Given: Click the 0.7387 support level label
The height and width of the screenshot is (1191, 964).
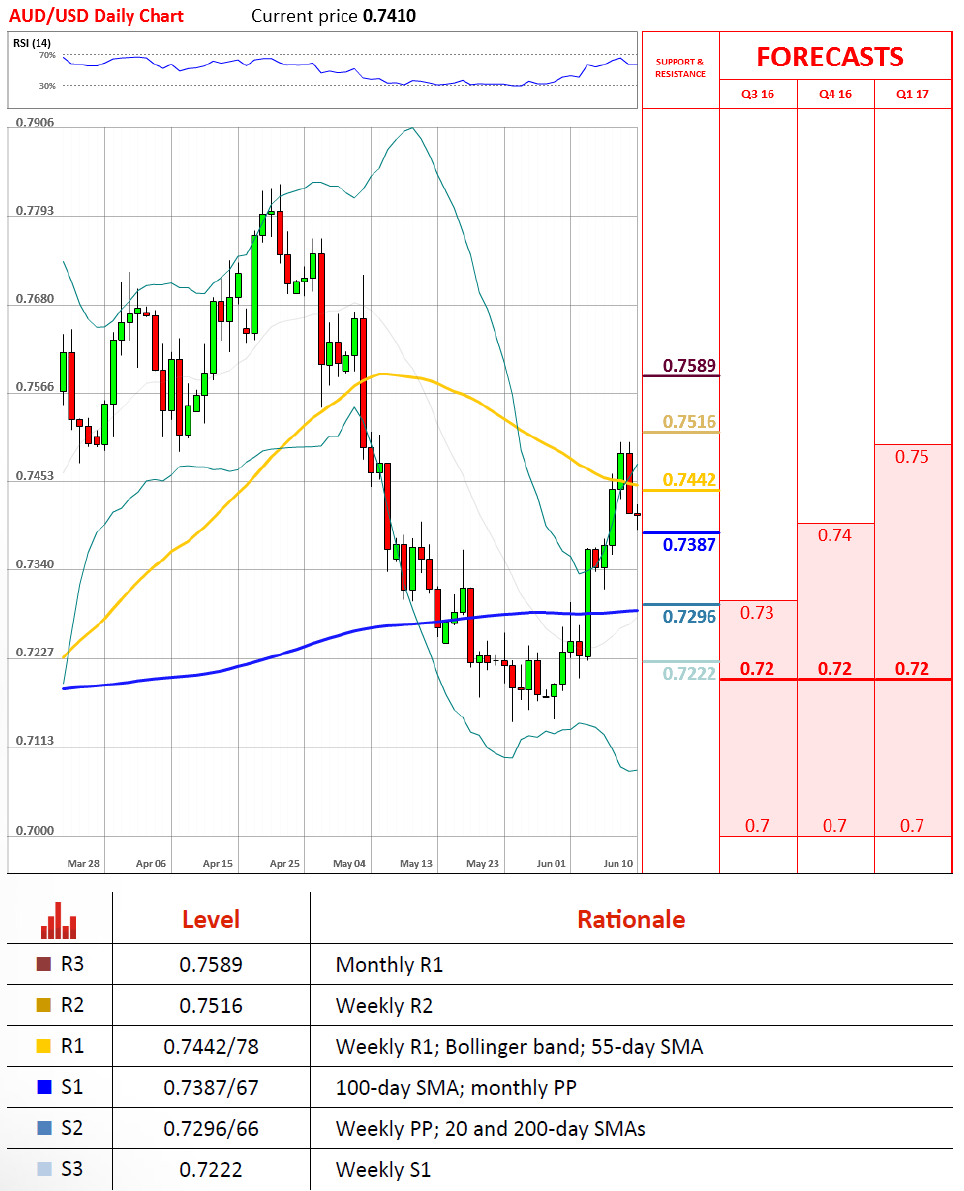Looking at the screenshot, I should point(689,545).
